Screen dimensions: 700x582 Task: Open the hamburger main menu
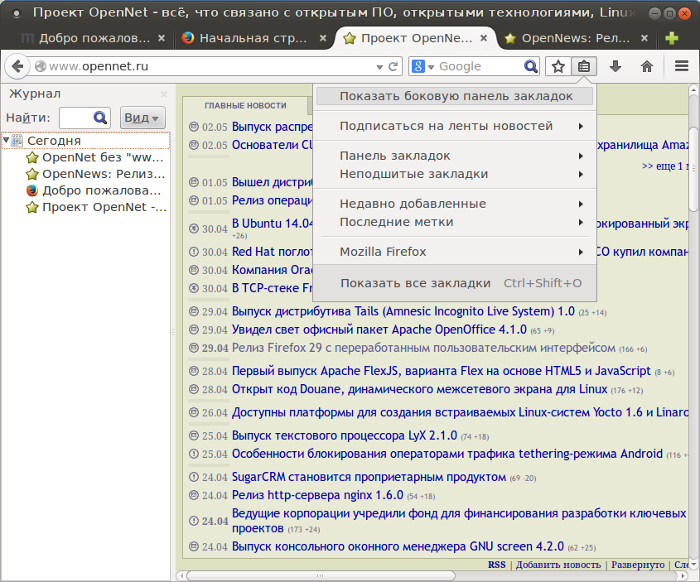point(681,66)
